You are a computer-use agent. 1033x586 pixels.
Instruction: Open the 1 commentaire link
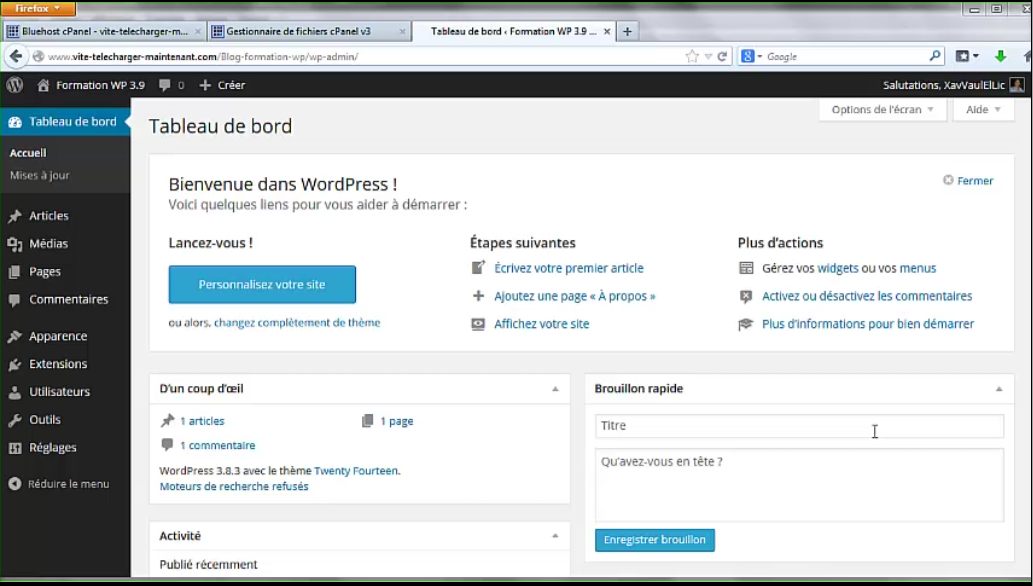point(217,446)
